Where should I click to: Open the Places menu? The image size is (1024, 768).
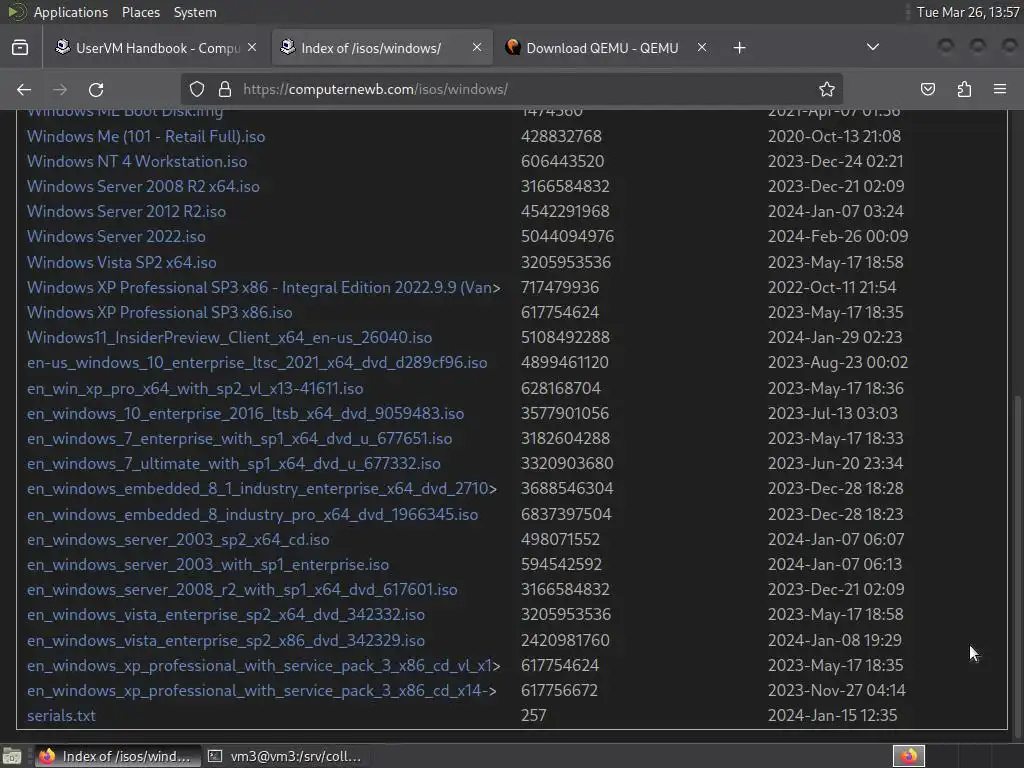pyautogui.click(x=140, y=12)
